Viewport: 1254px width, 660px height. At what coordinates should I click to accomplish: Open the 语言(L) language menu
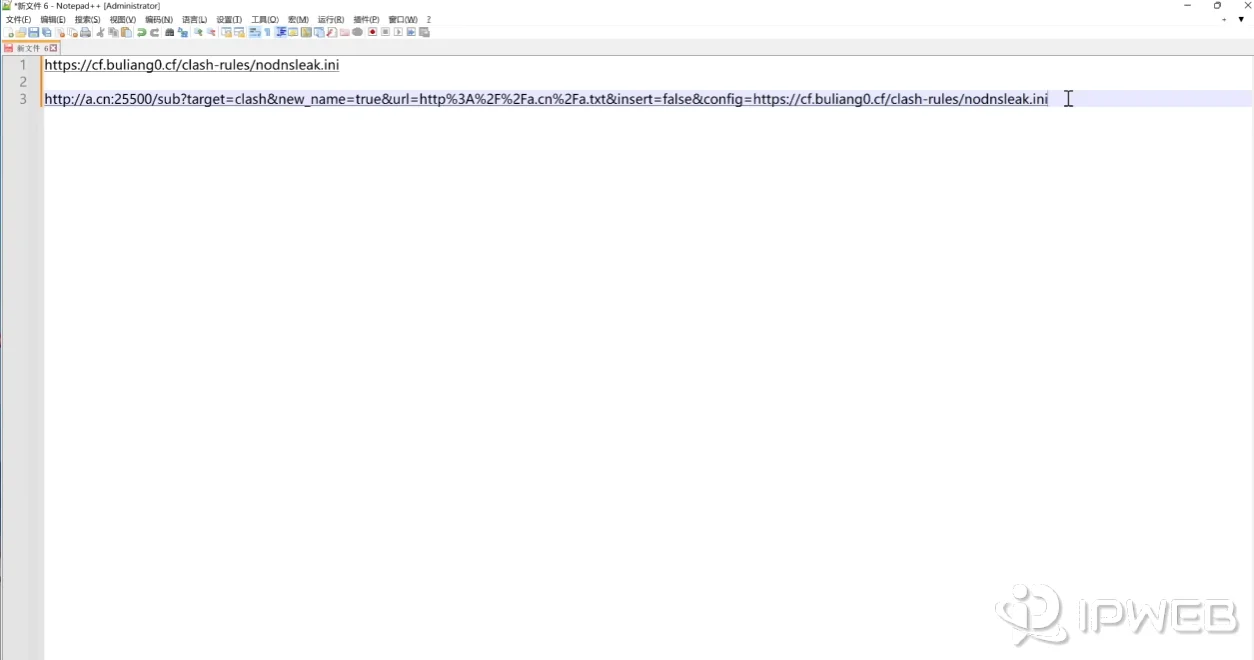point(194,19)
